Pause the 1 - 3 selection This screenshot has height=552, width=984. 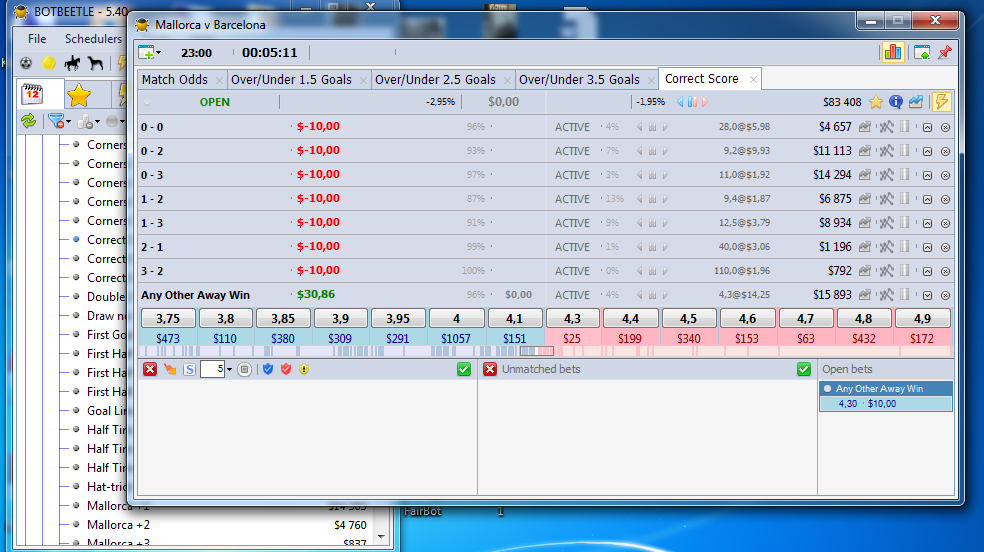(652, 223)
